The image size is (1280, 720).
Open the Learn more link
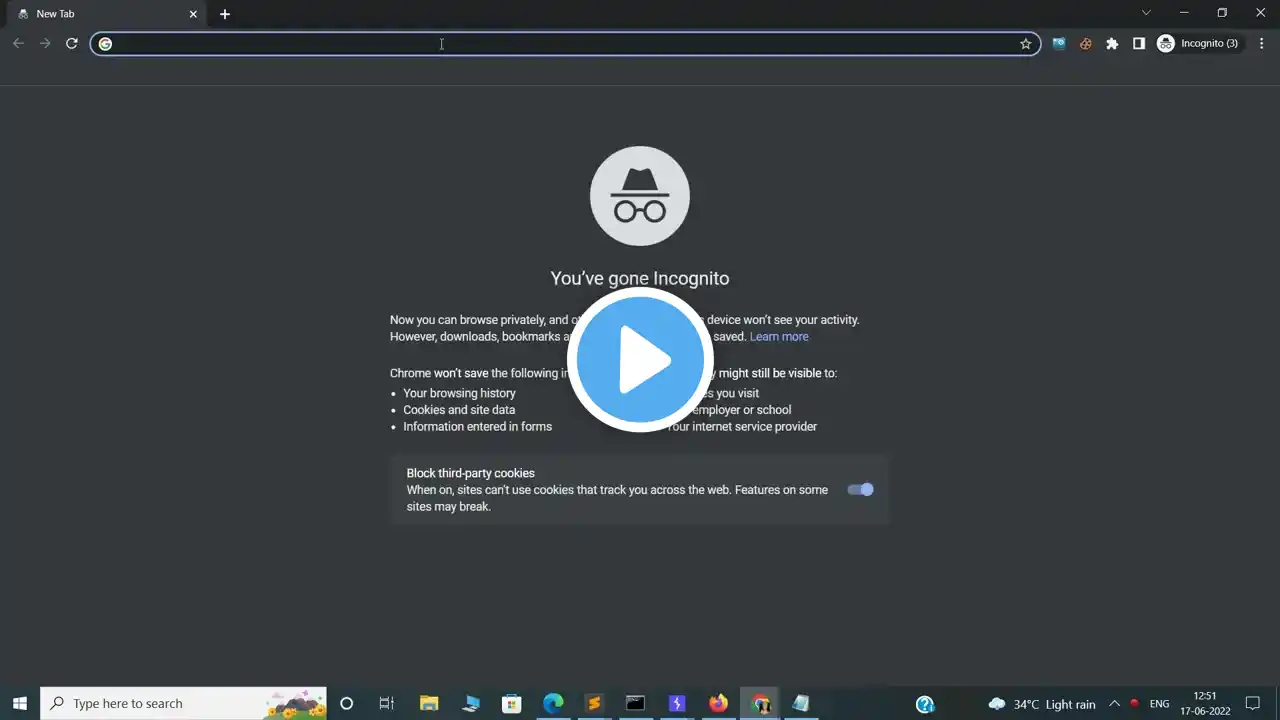click(779, 337)
